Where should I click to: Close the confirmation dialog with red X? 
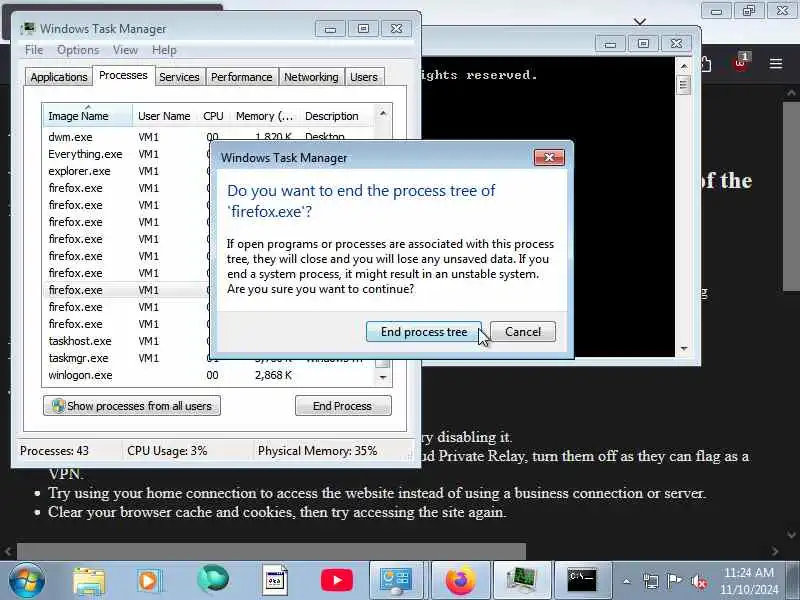tap(549, 157)
